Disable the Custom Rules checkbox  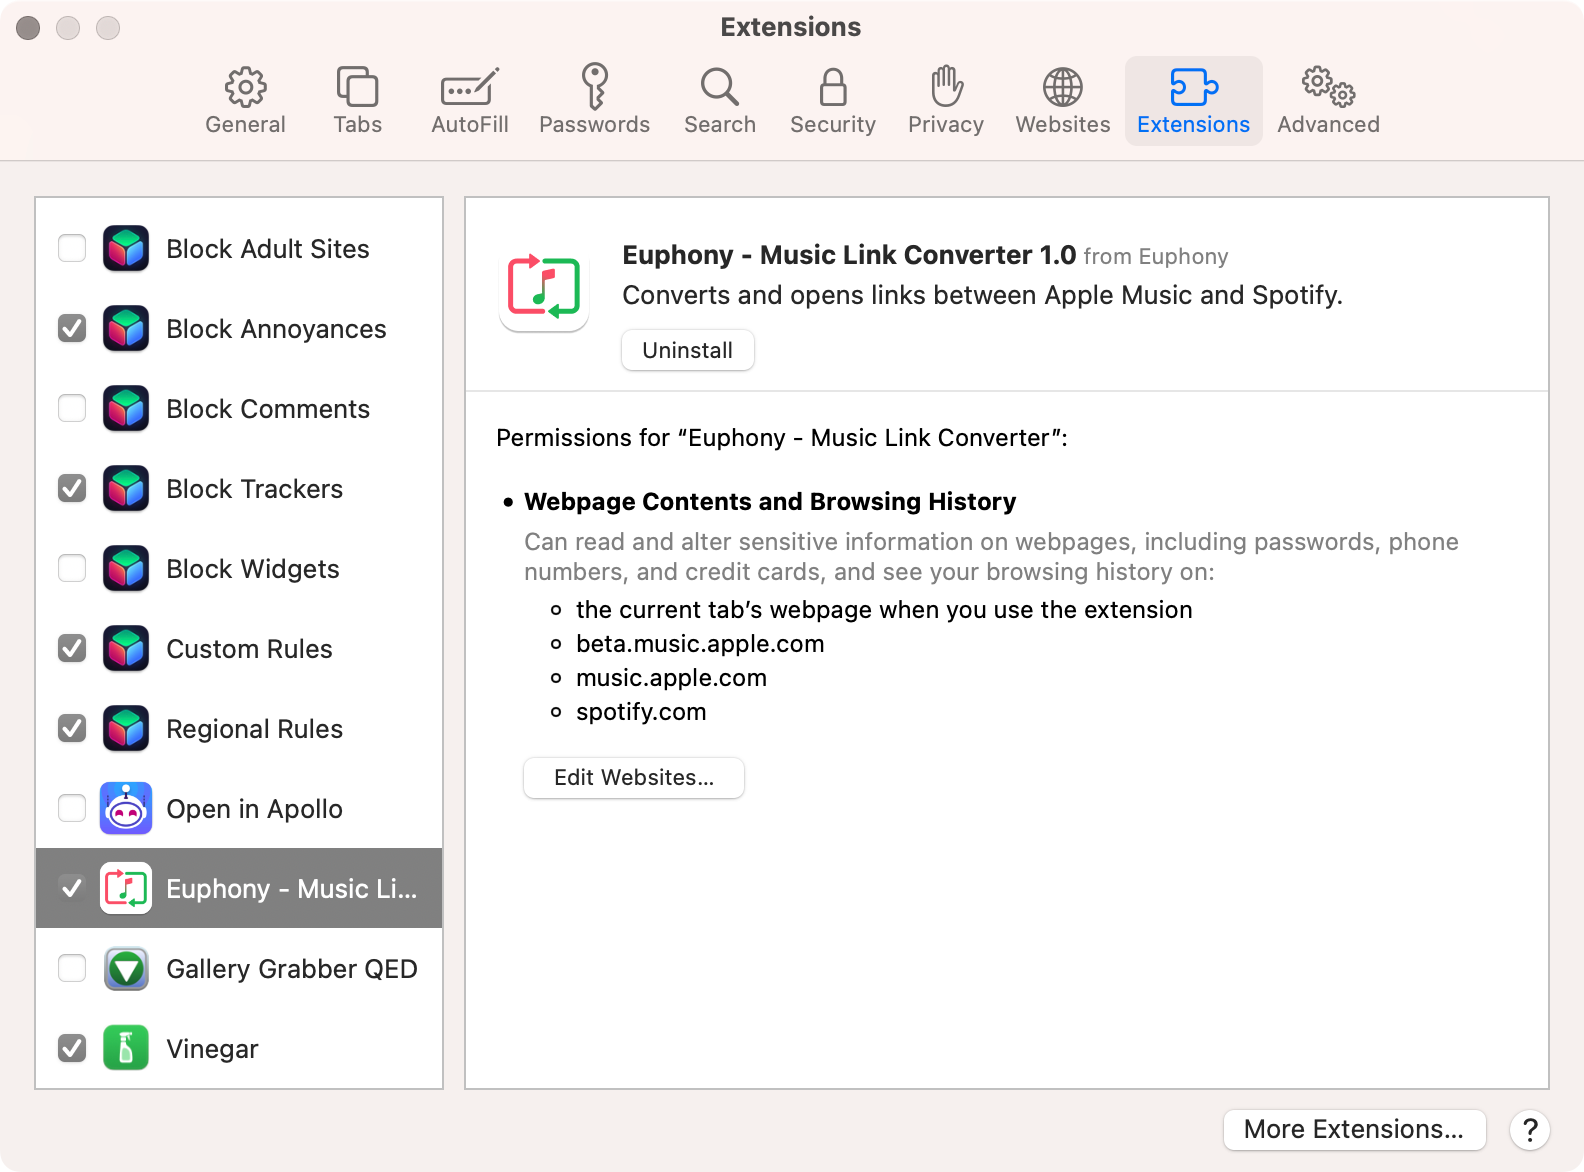(x=72, y=648)
